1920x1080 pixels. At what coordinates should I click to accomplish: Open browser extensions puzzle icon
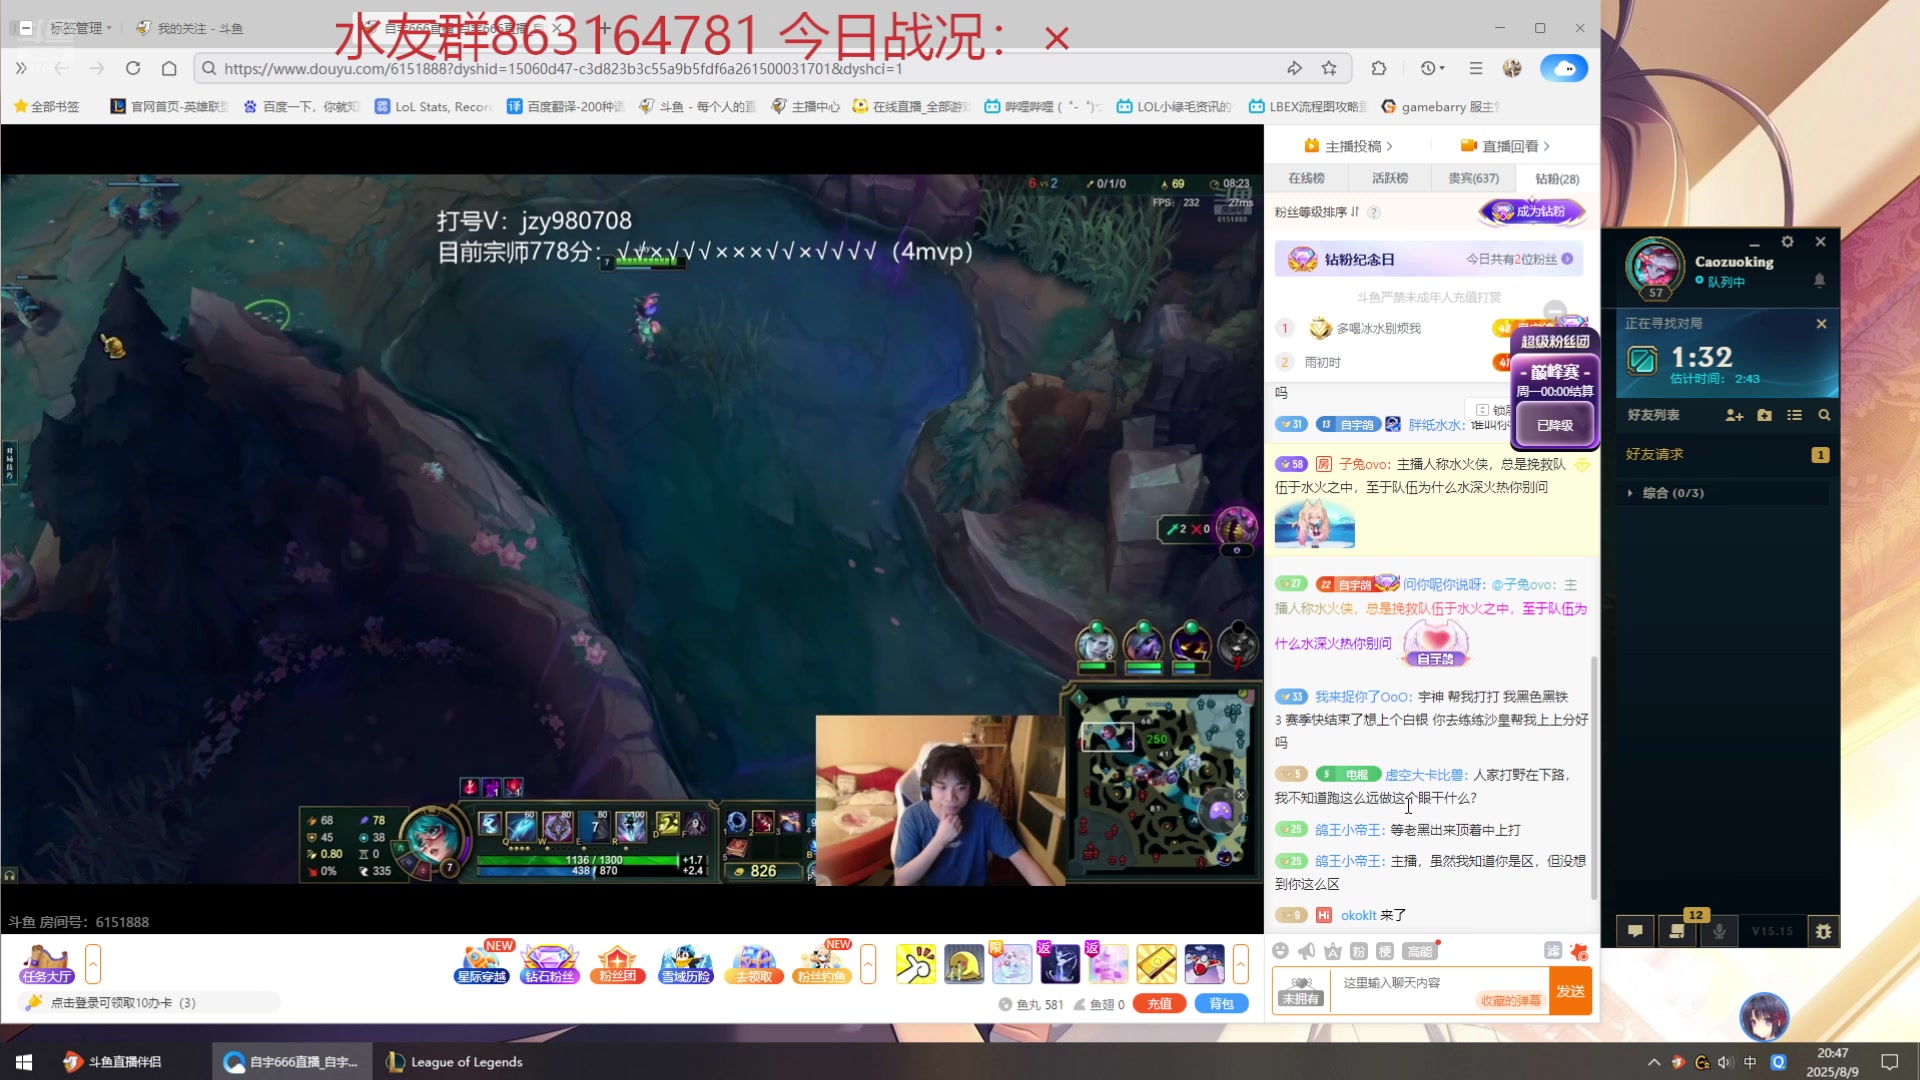click(1379, 68)
